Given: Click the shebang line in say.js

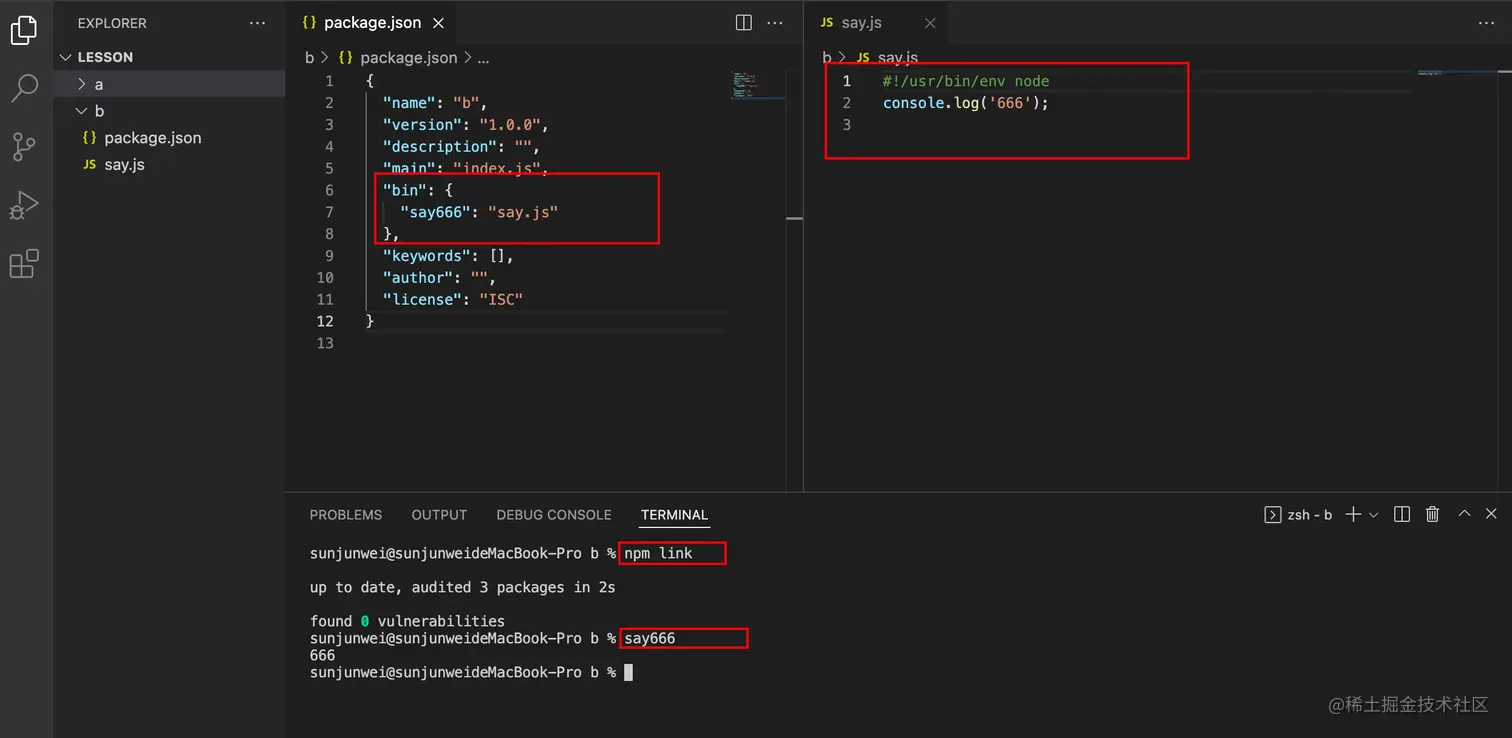Looking at the screenshot, I should pos(966,81).
